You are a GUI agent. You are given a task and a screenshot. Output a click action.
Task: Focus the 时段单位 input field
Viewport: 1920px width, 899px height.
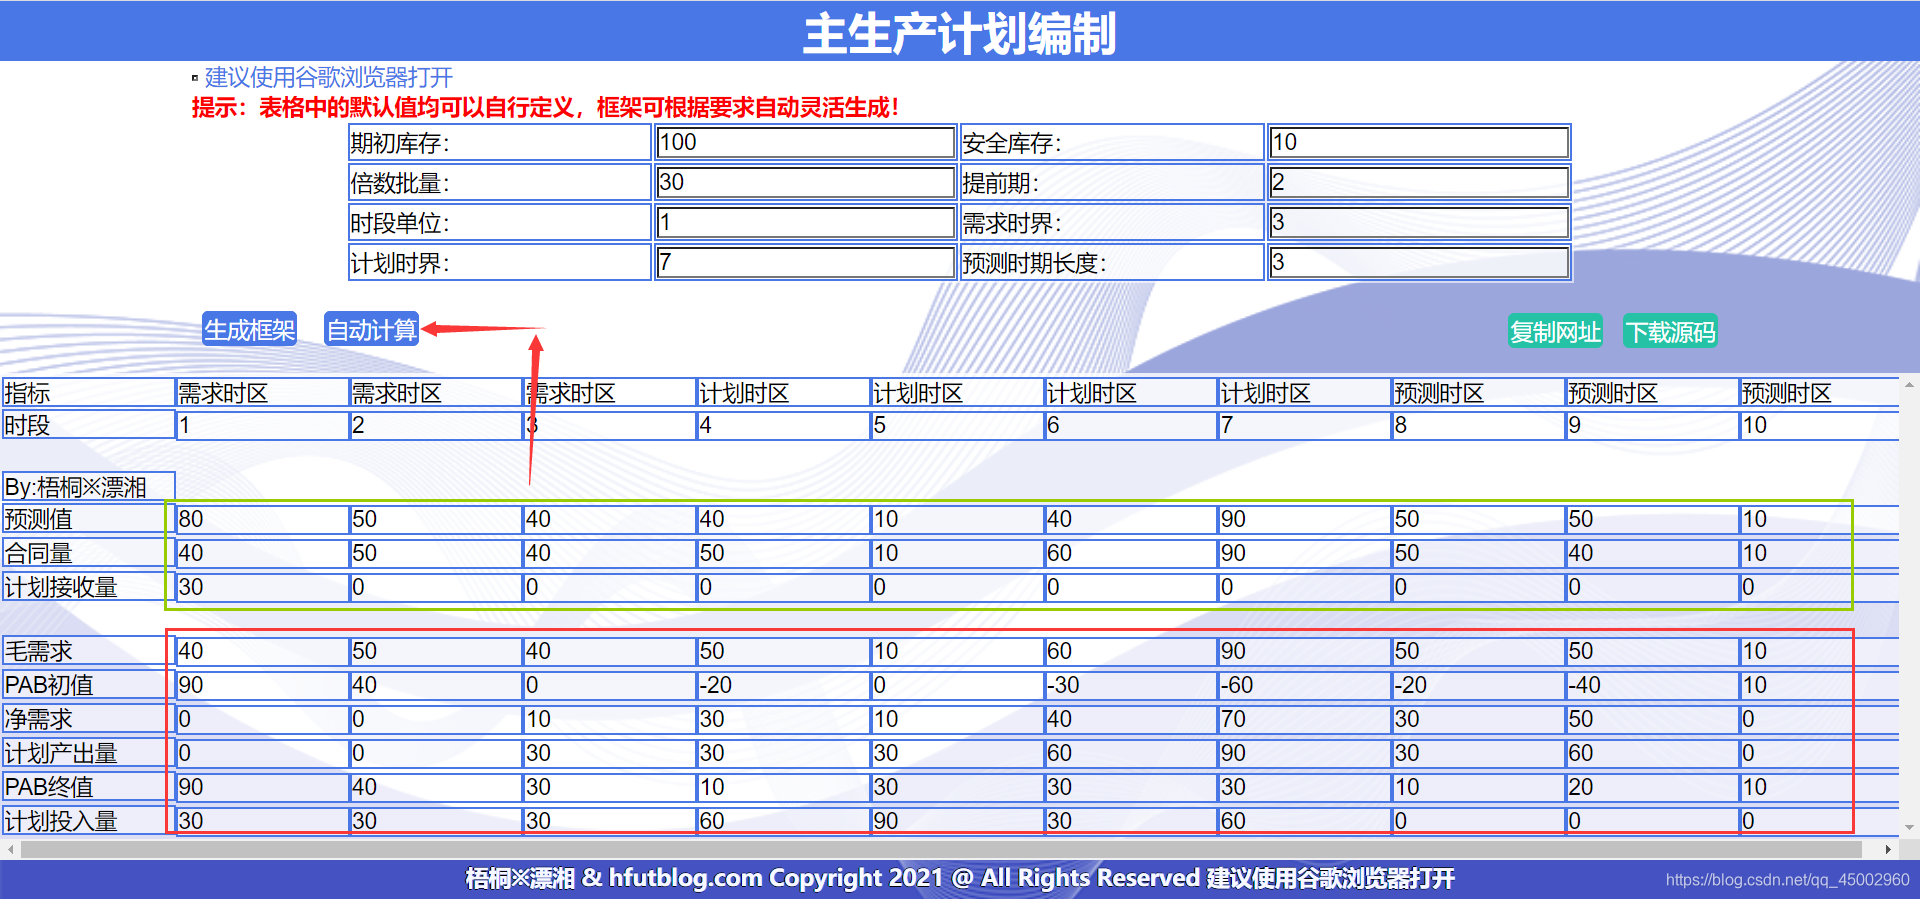coord(805,222)
